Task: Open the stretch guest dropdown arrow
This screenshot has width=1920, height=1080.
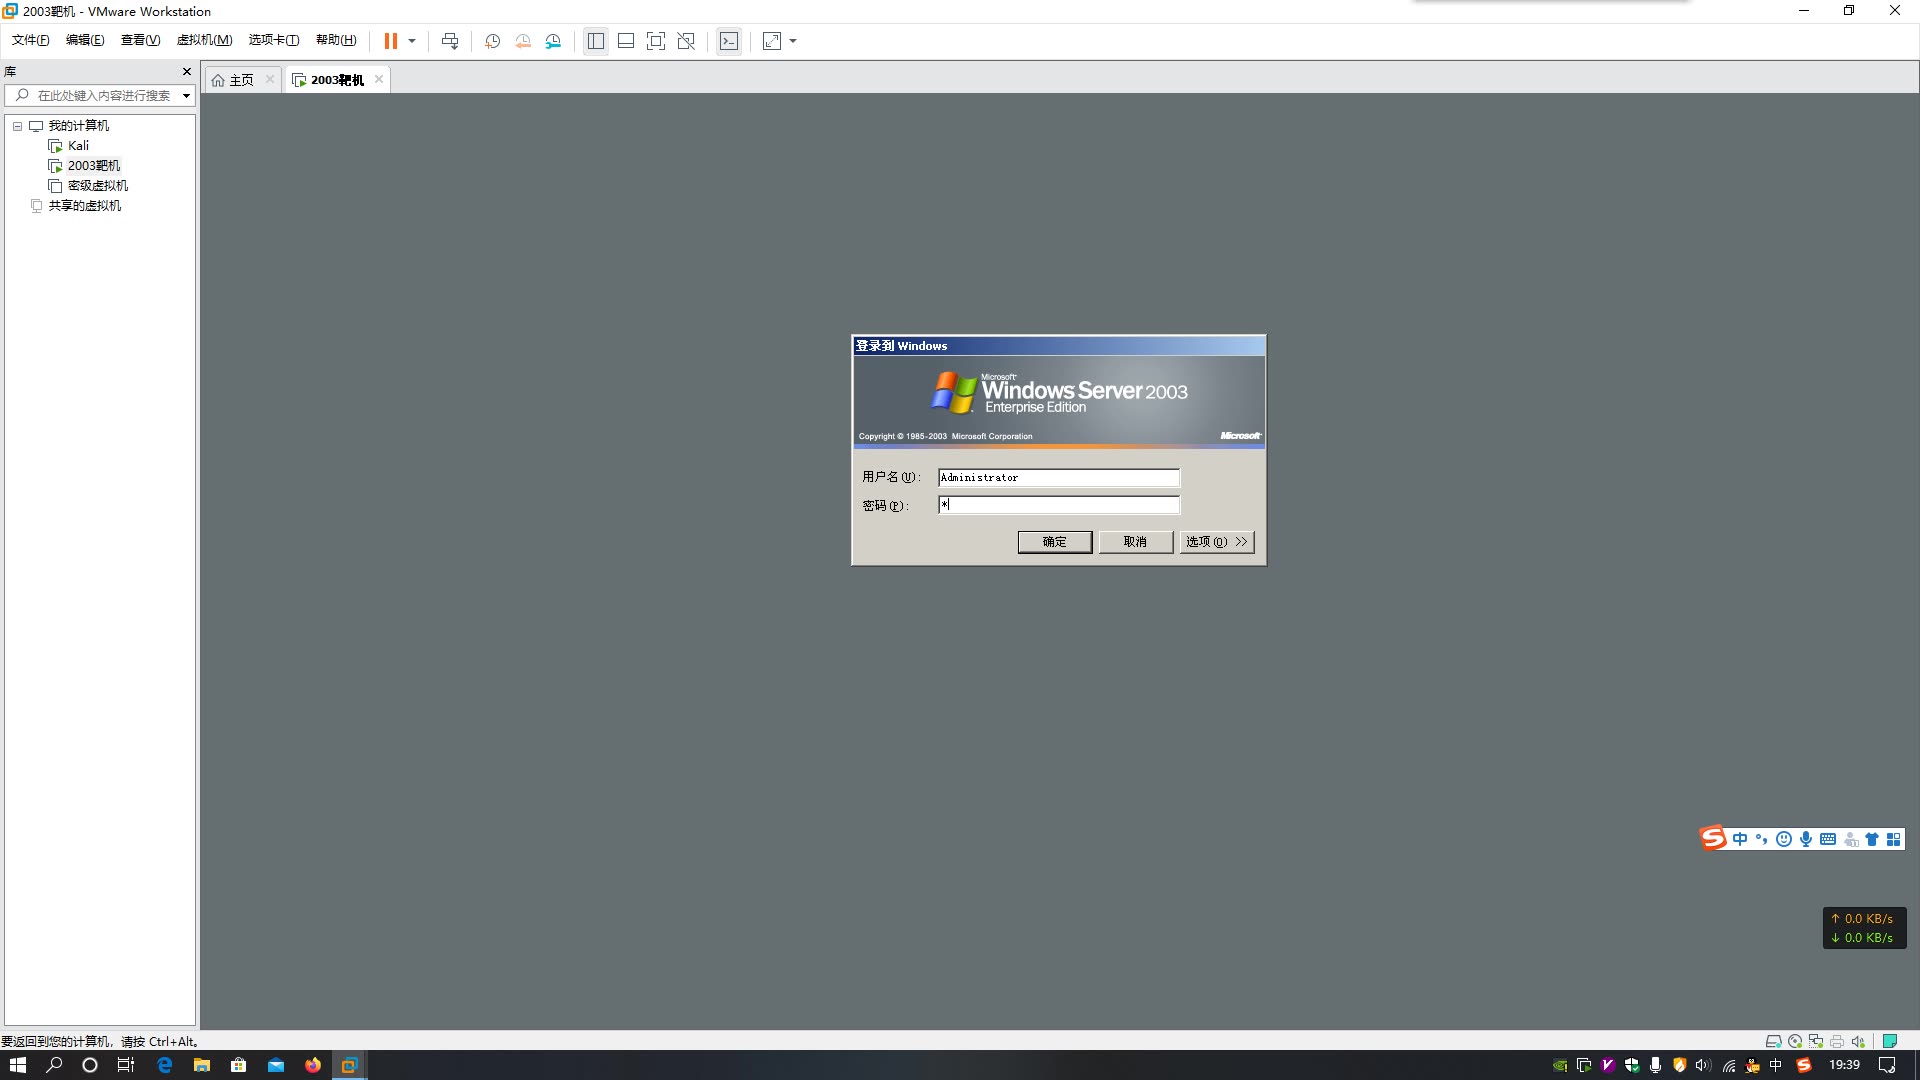Action: [793, 41]
